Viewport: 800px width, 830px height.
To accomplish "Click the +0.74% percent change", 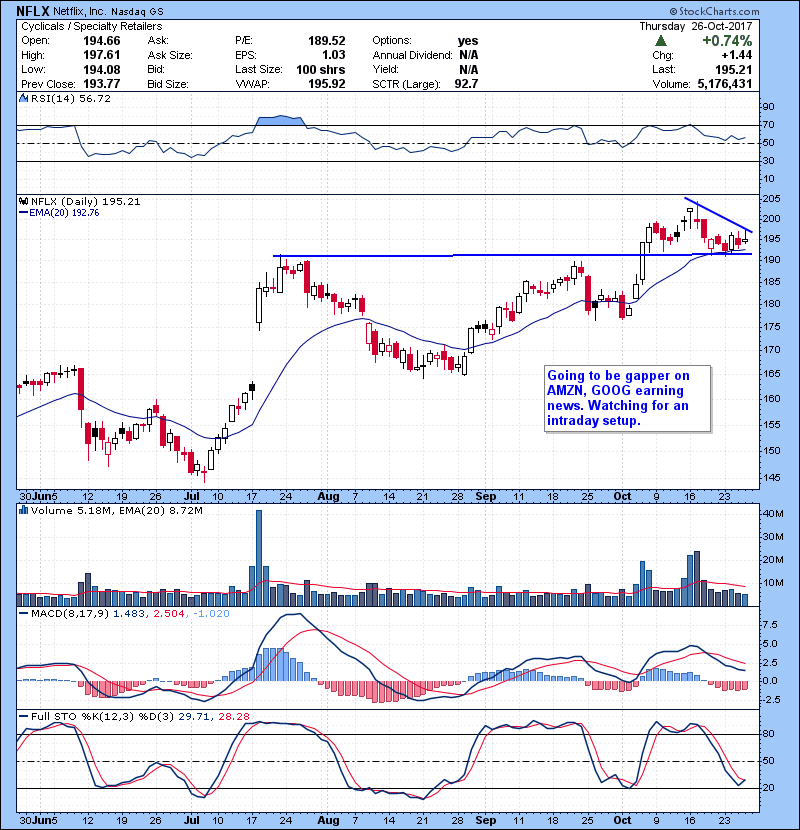I will pos(727,41).
